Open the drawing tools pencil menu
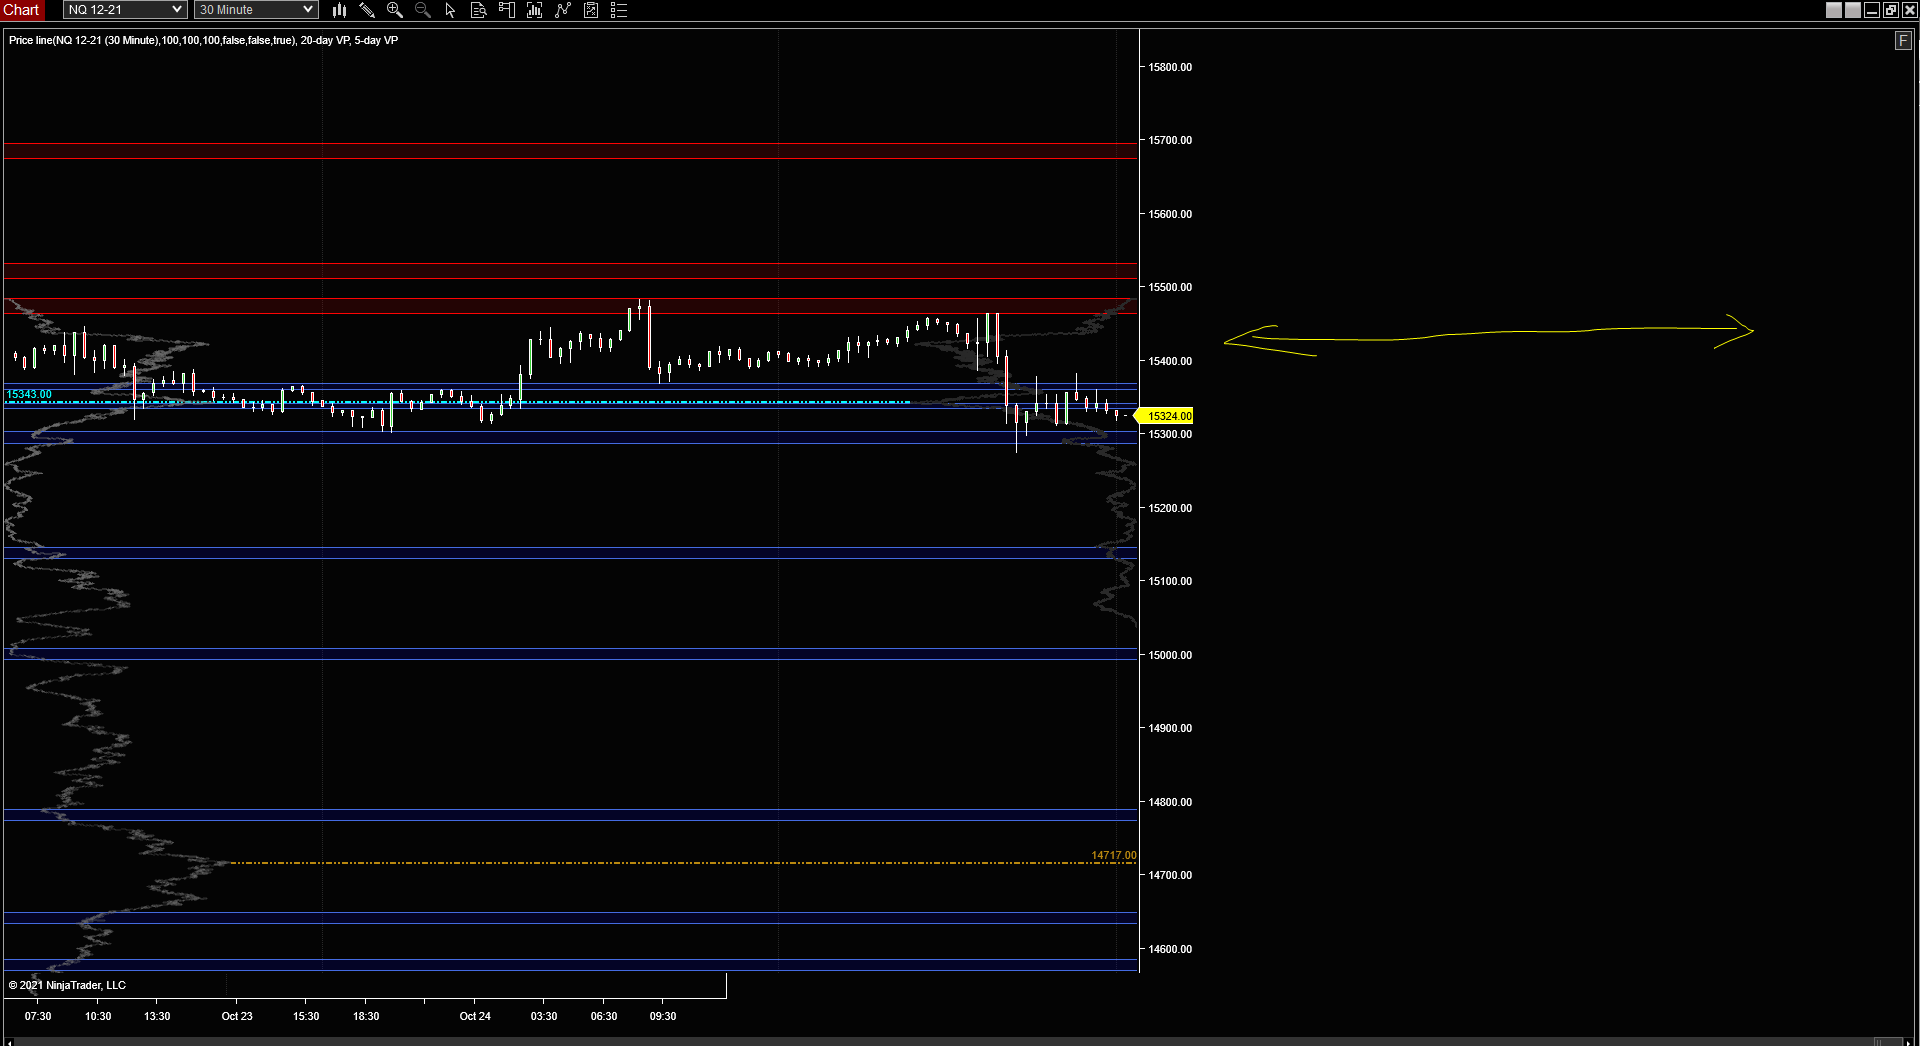This screenshot has height=1046, width=1920. click(367, 10)
